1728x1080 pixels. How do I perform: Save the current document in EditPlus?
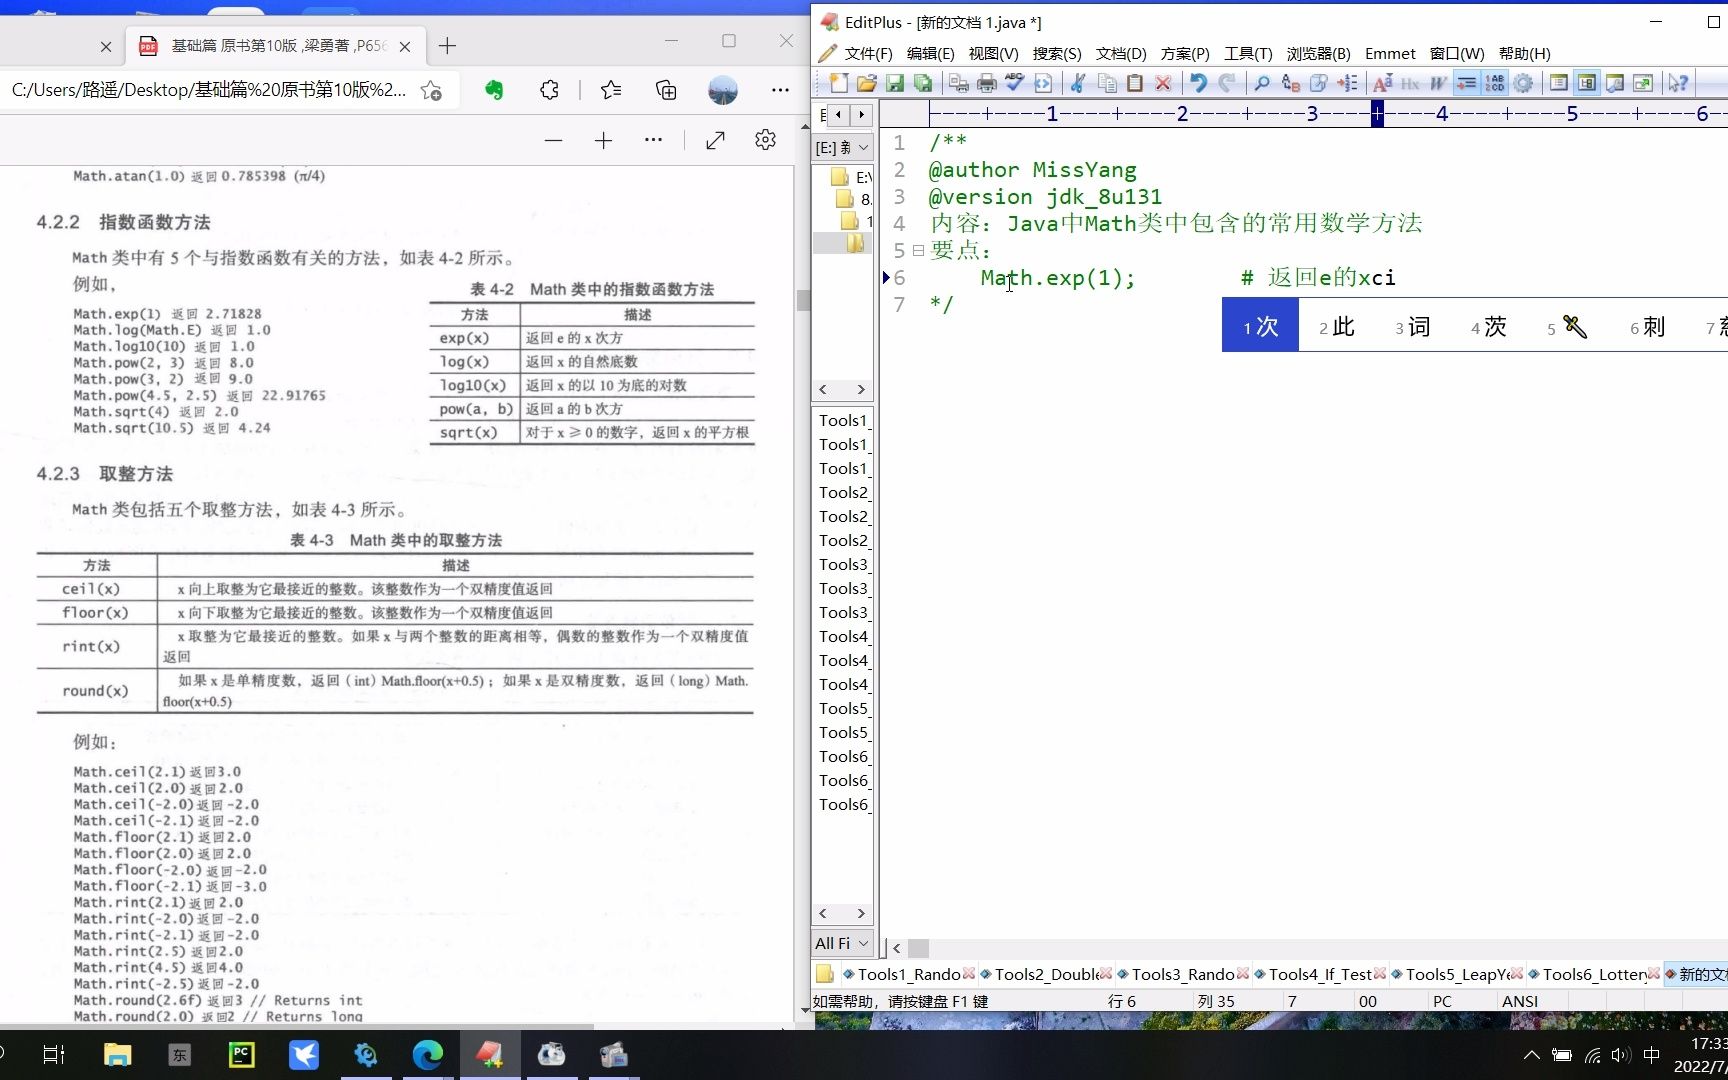click(895, 83)
